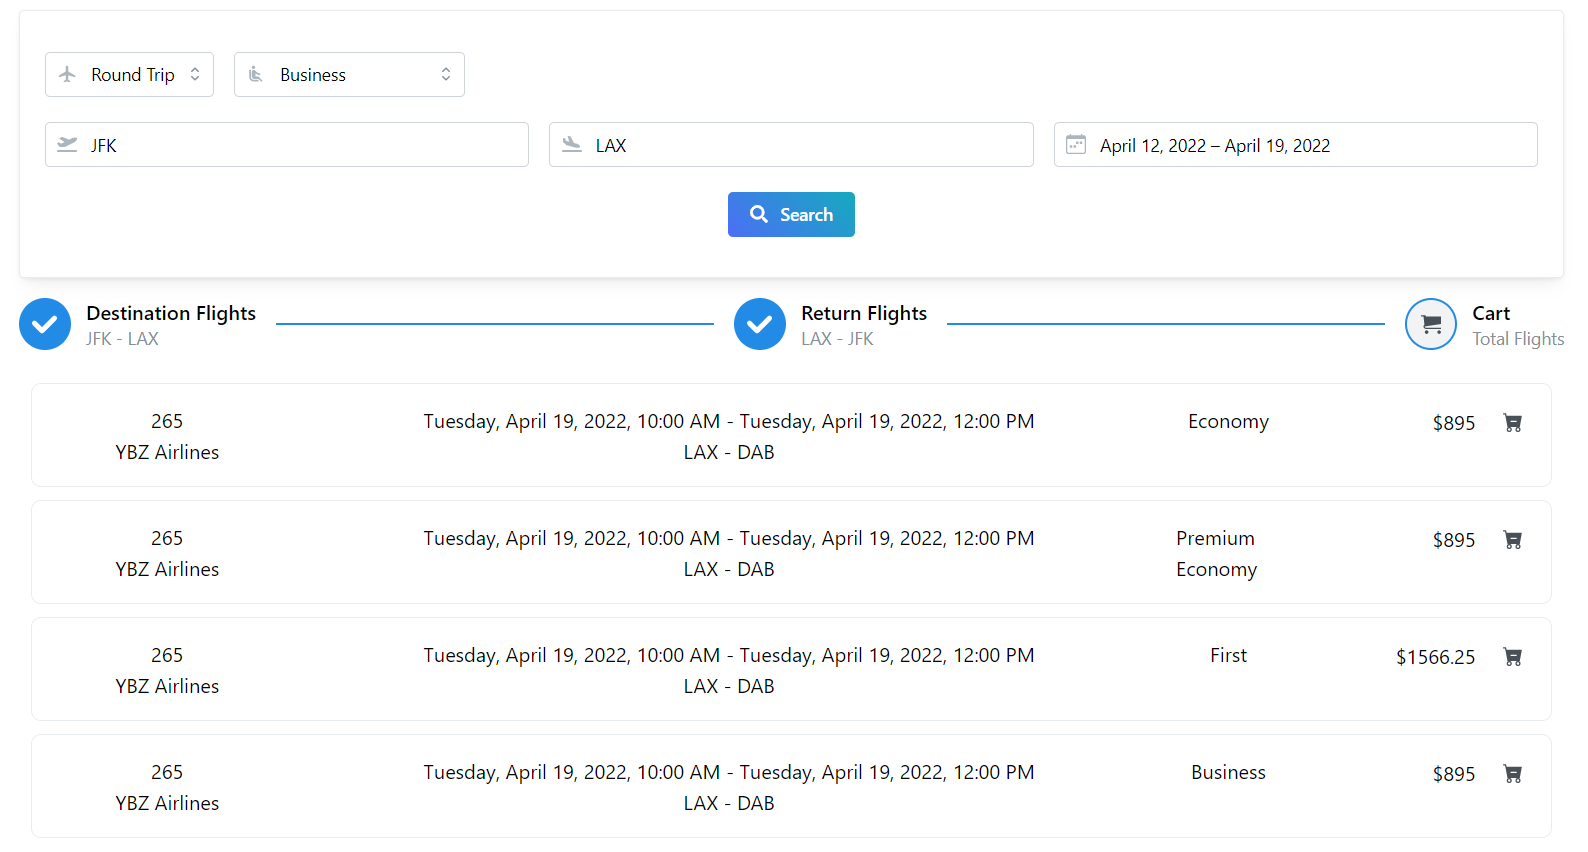Click the calendar icon in date field
The width and height of the screenshot is (1588, 852).
tap(1076, 145)
